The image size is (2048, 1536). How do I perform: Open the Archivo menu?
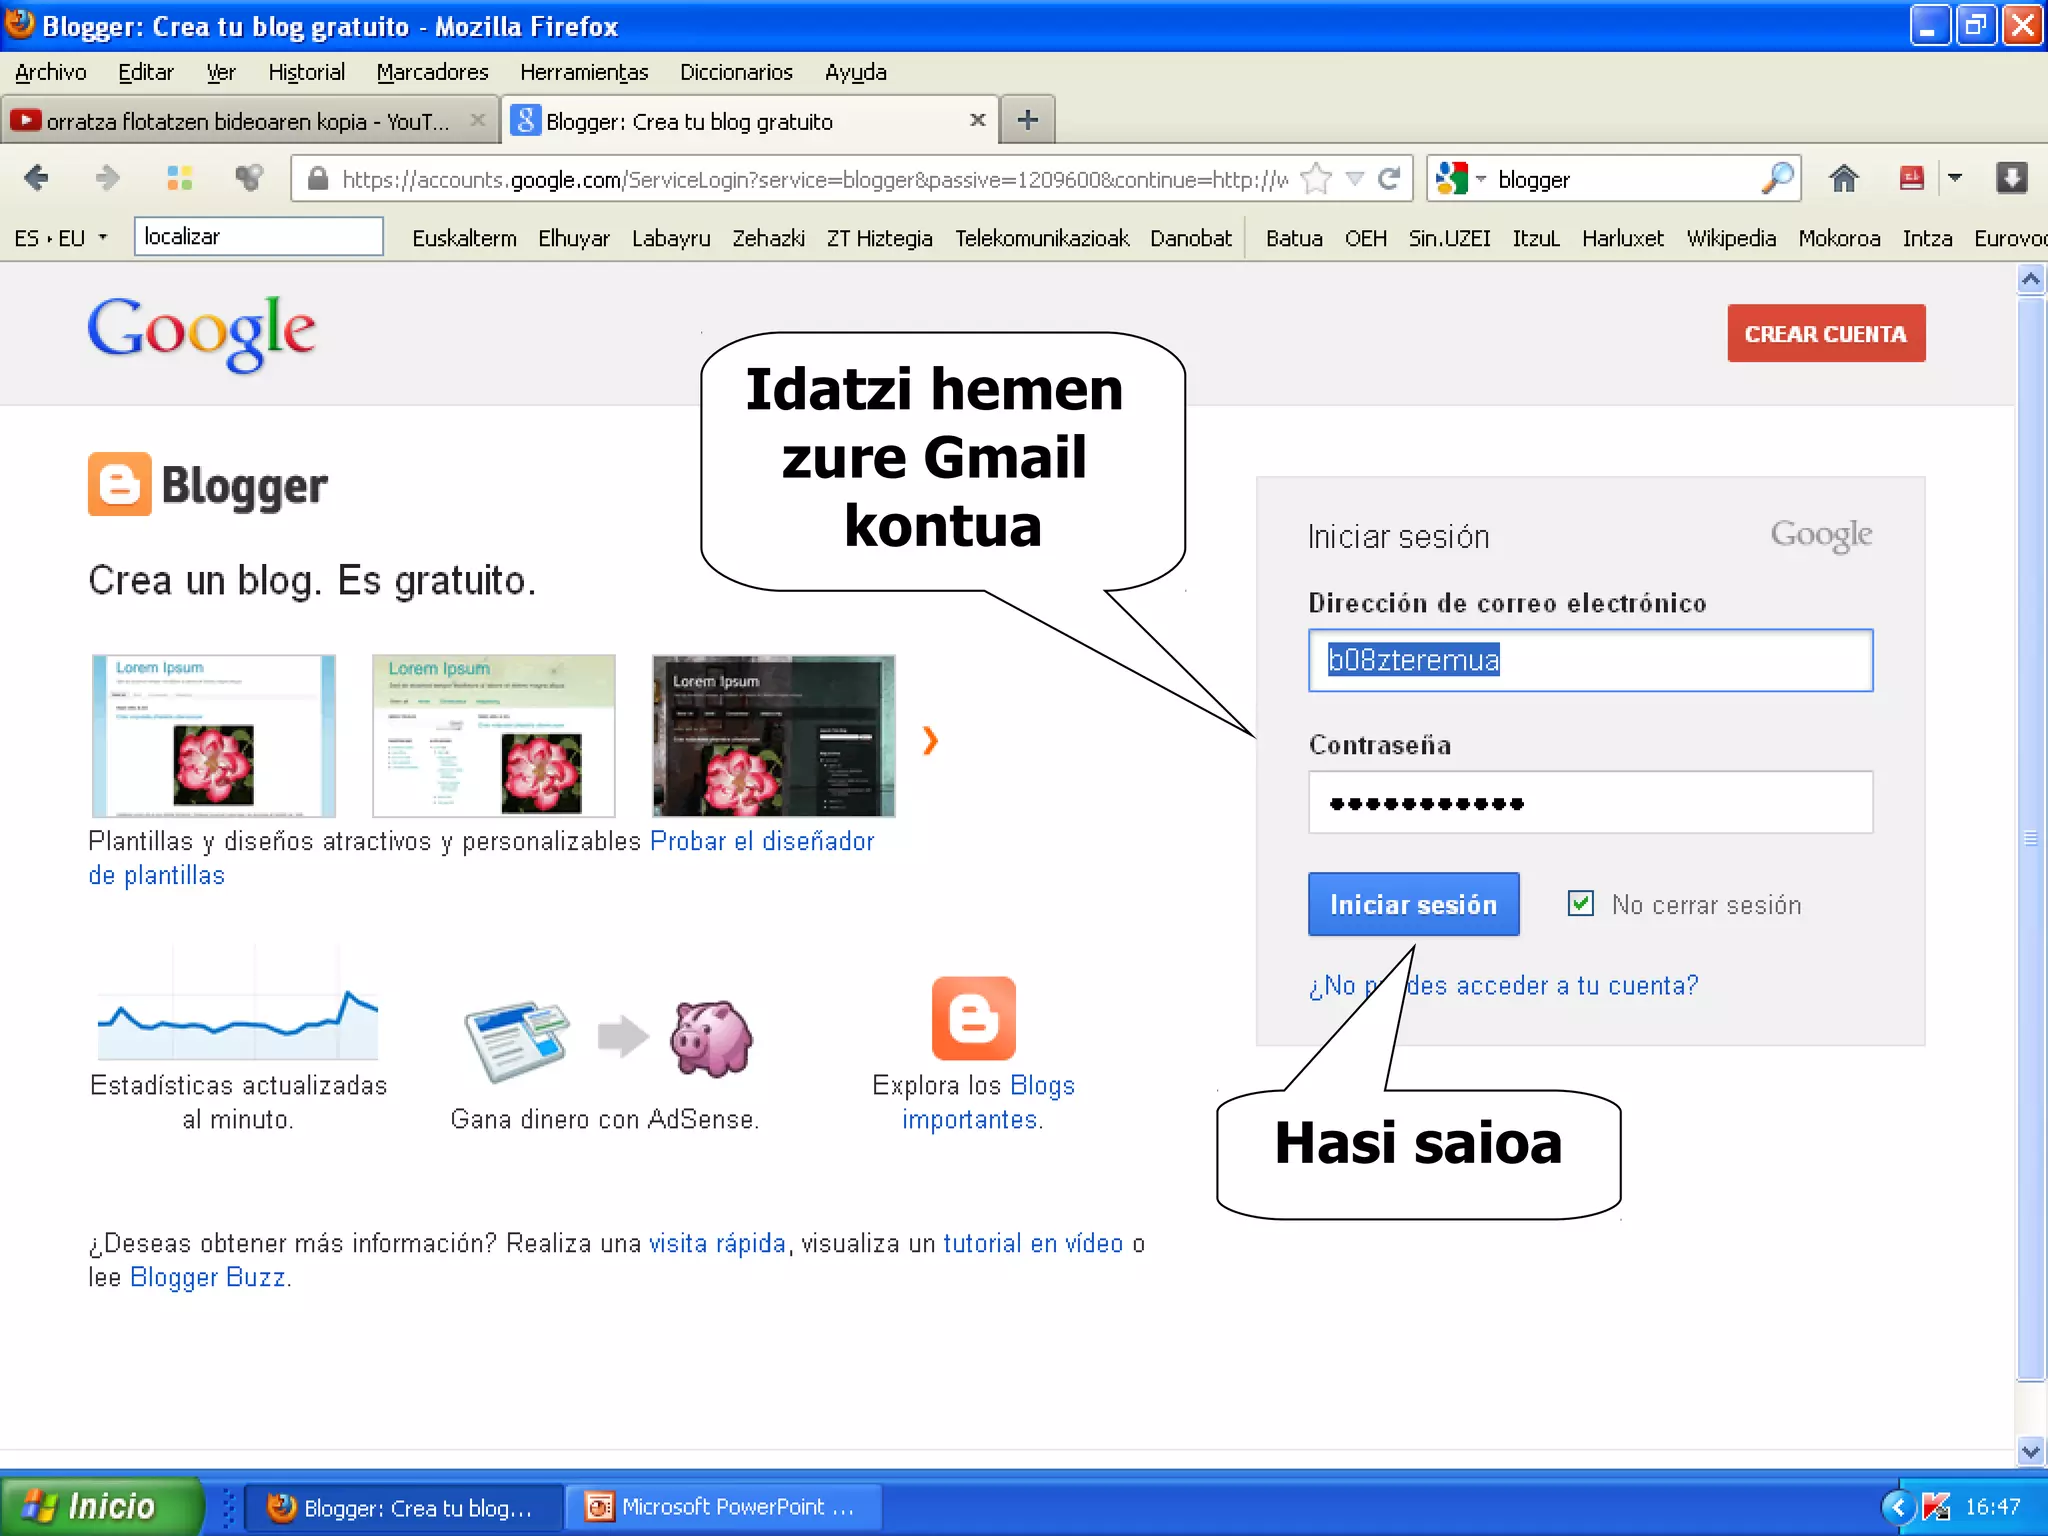[x=50, y=72]
